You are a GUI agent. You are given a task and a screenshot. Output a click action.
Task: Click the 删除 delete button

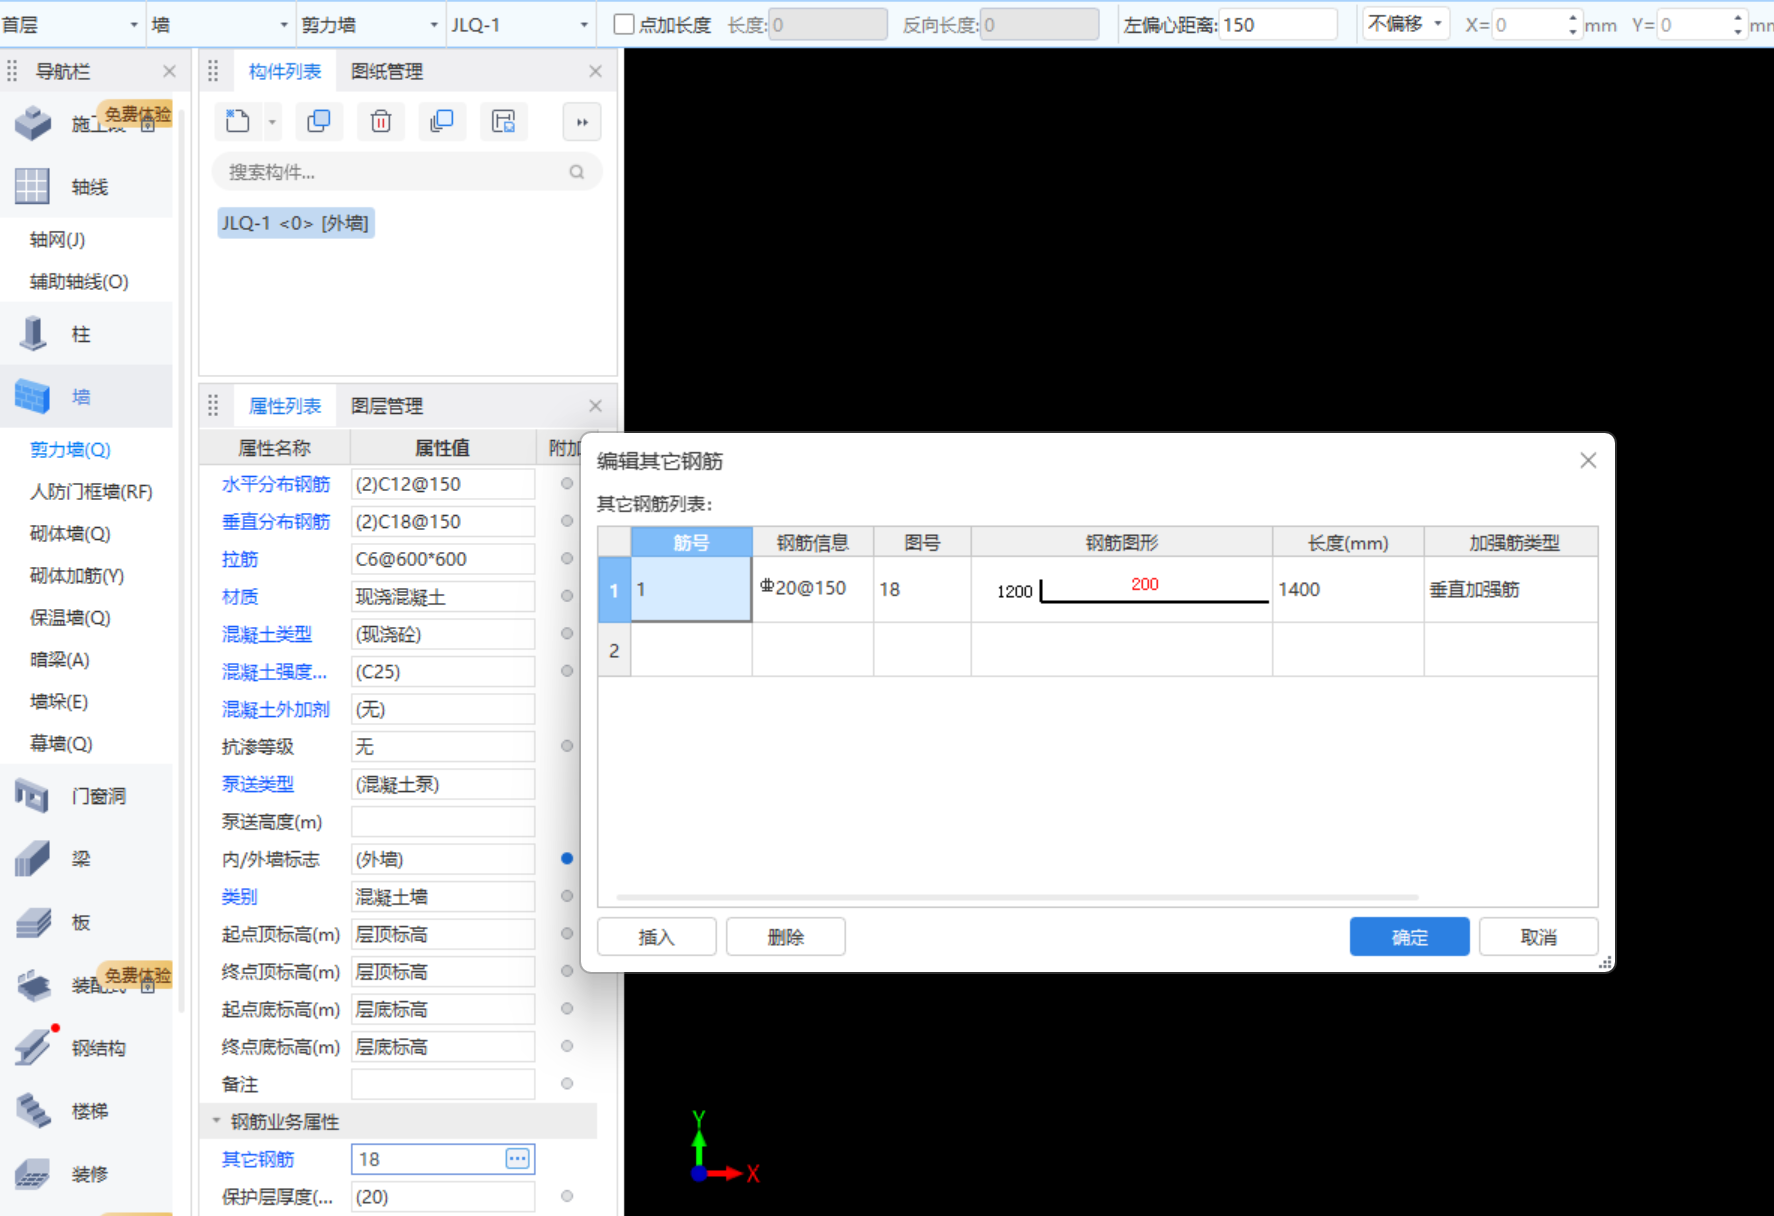786,937
